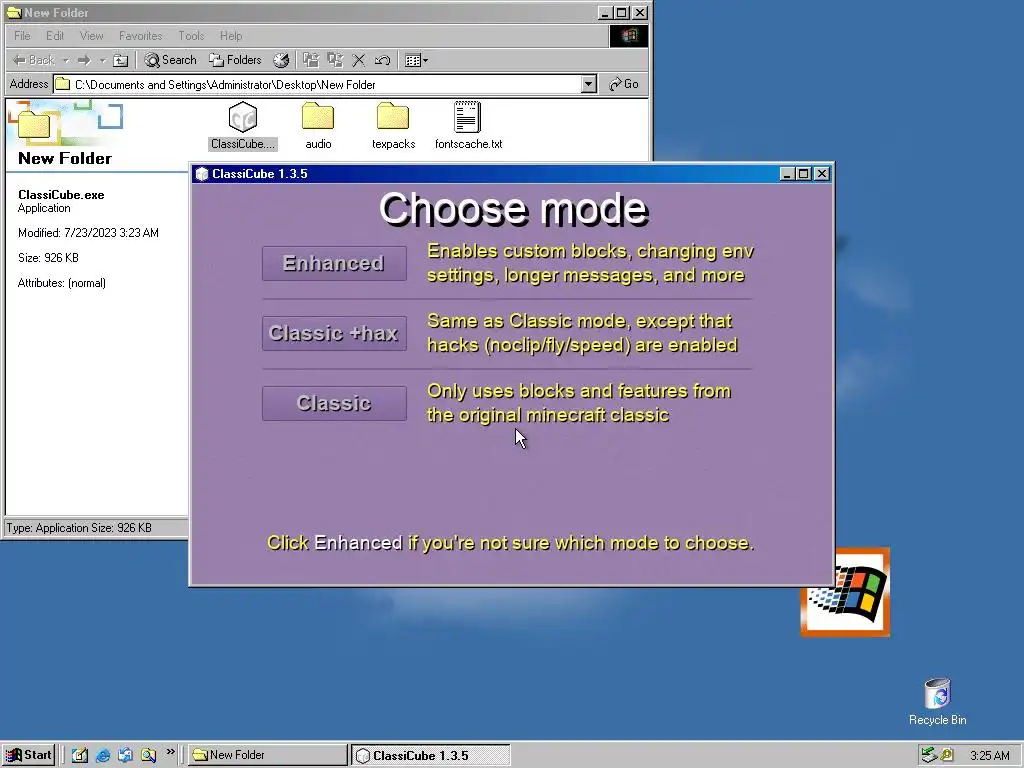Image resolution: width=1024 pixels, height=768 pixels.
Task: Click the New Folder title bar folder icon
Action: tap(14, 12)
